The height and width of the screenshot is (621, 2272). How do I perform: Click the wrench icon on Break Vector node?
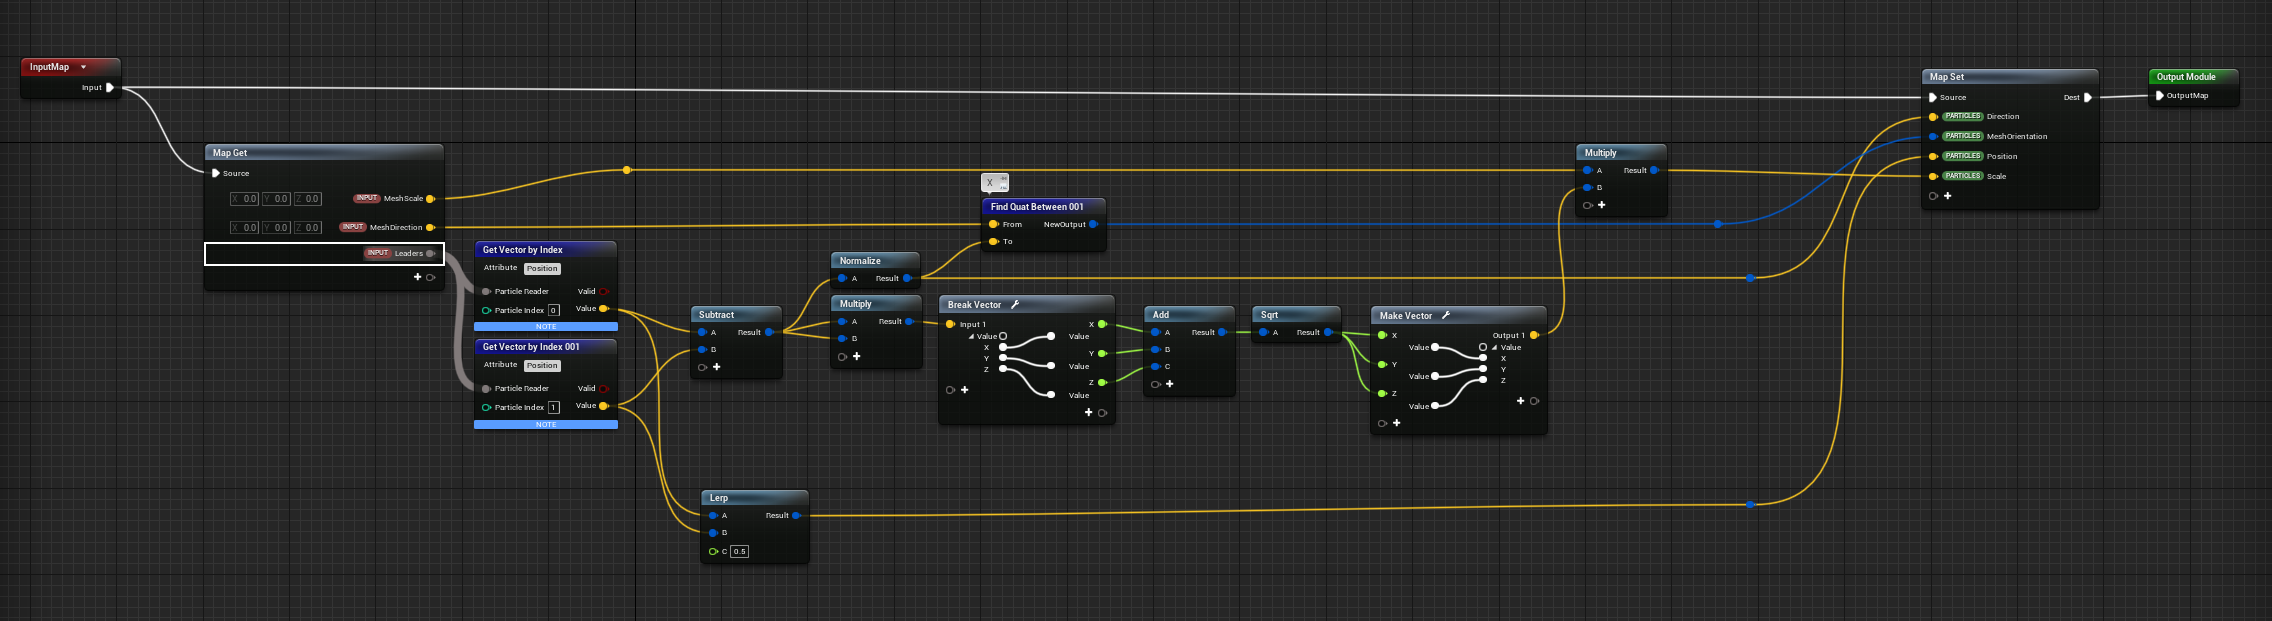pos(1015,305)
